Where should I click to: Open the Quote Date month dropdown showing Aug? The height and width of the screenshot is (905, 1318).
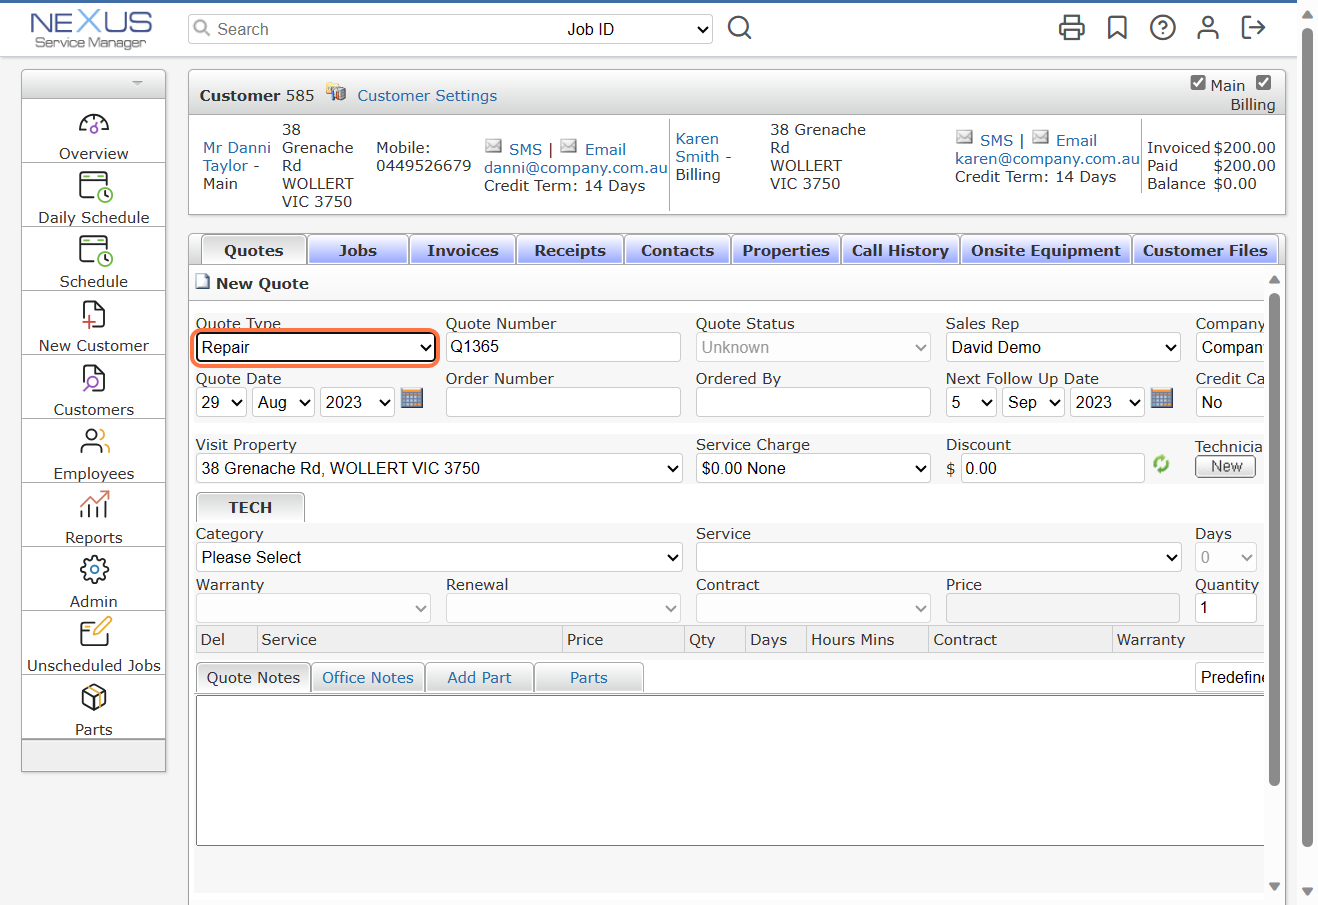(282, 402)
